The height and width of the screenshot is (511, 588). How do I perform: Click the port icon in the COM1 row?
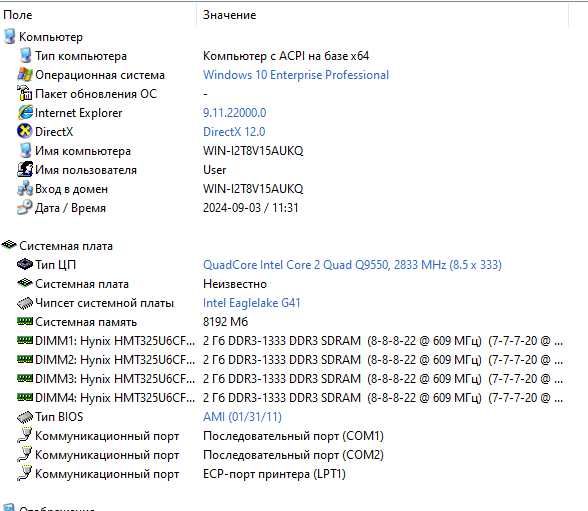25,436
